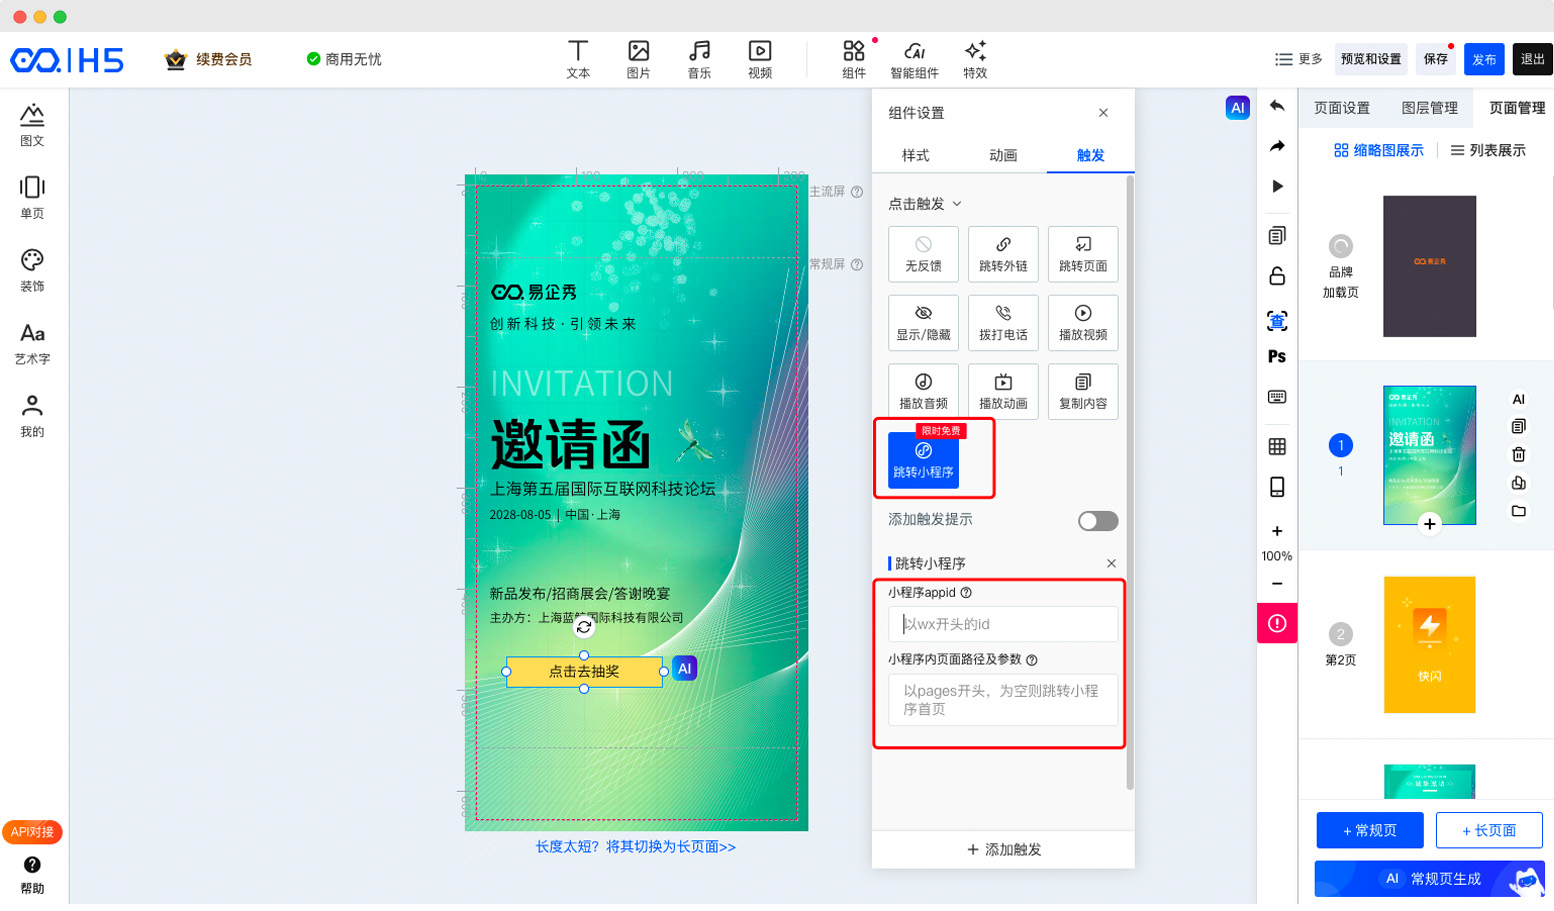Screen dimensions: 1554x911
Task: Open the 图文 sidebar panel
Action: 32,125
